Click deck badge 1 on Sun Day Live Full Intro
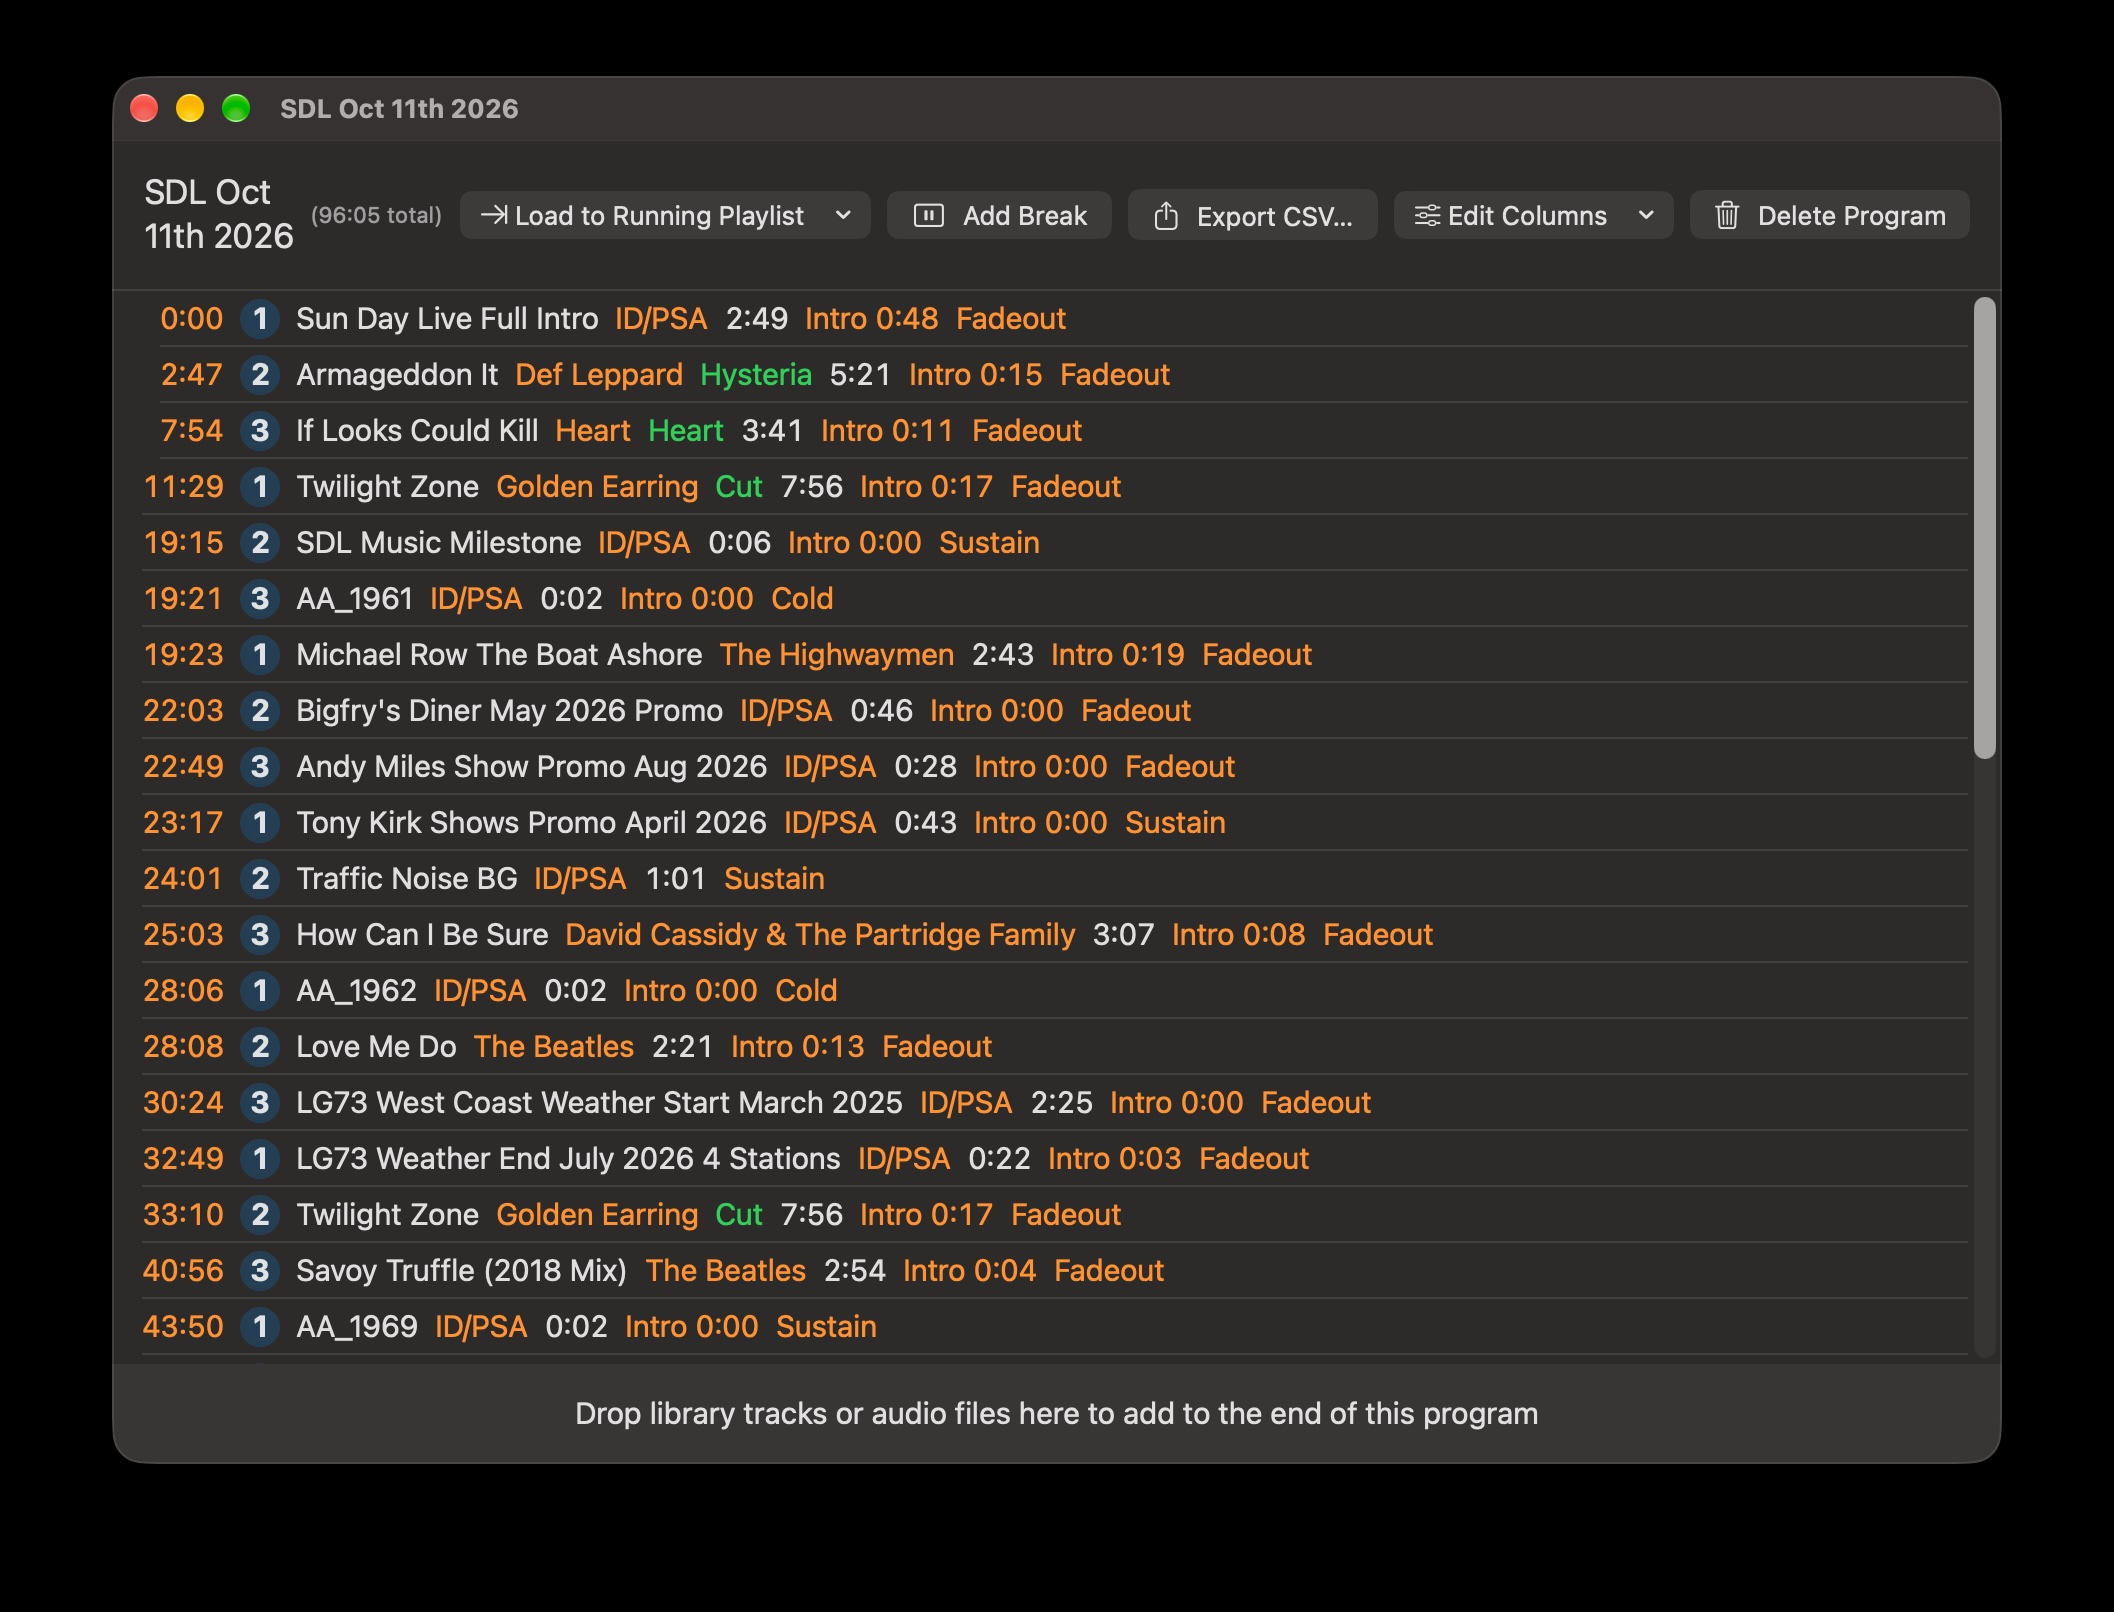This screenshot has height=1612, width=2114. click(260, 319)
